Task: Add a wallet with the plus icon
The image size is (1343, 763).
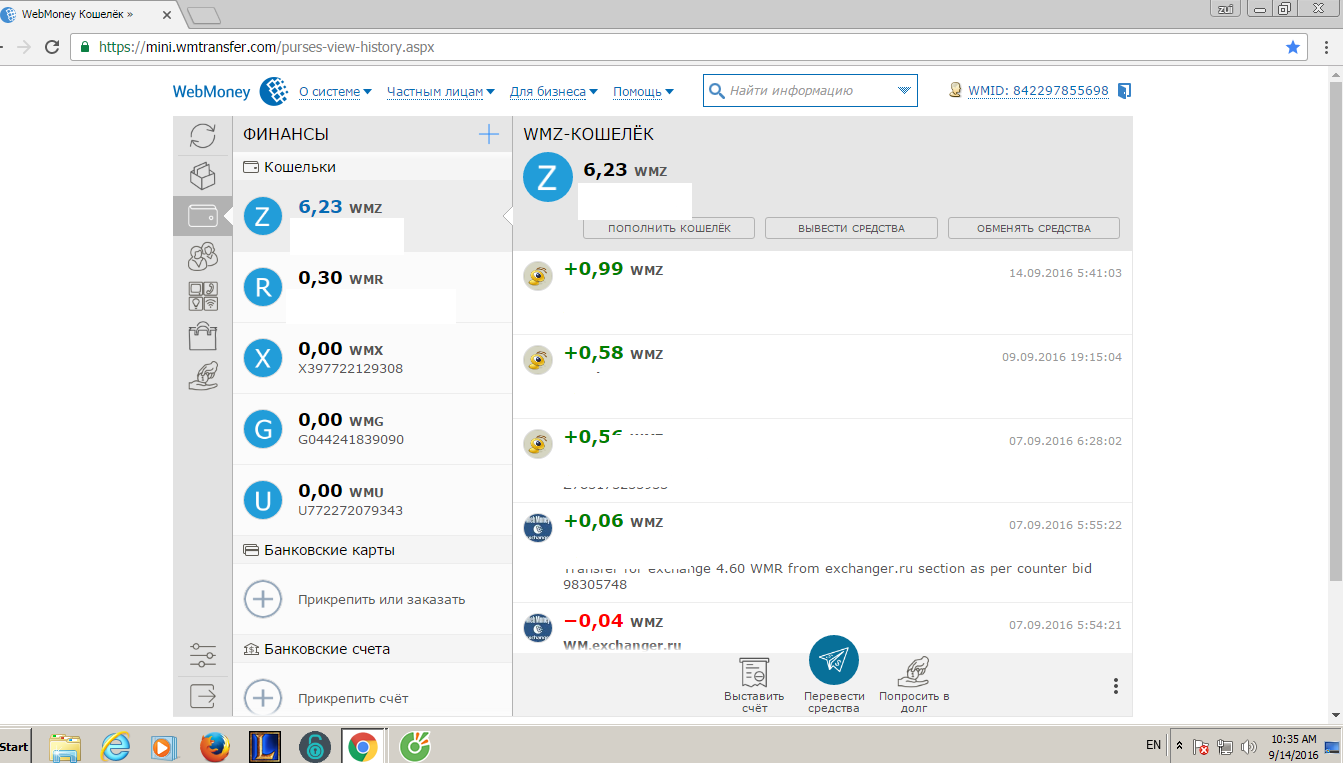Action: [488, 134]
